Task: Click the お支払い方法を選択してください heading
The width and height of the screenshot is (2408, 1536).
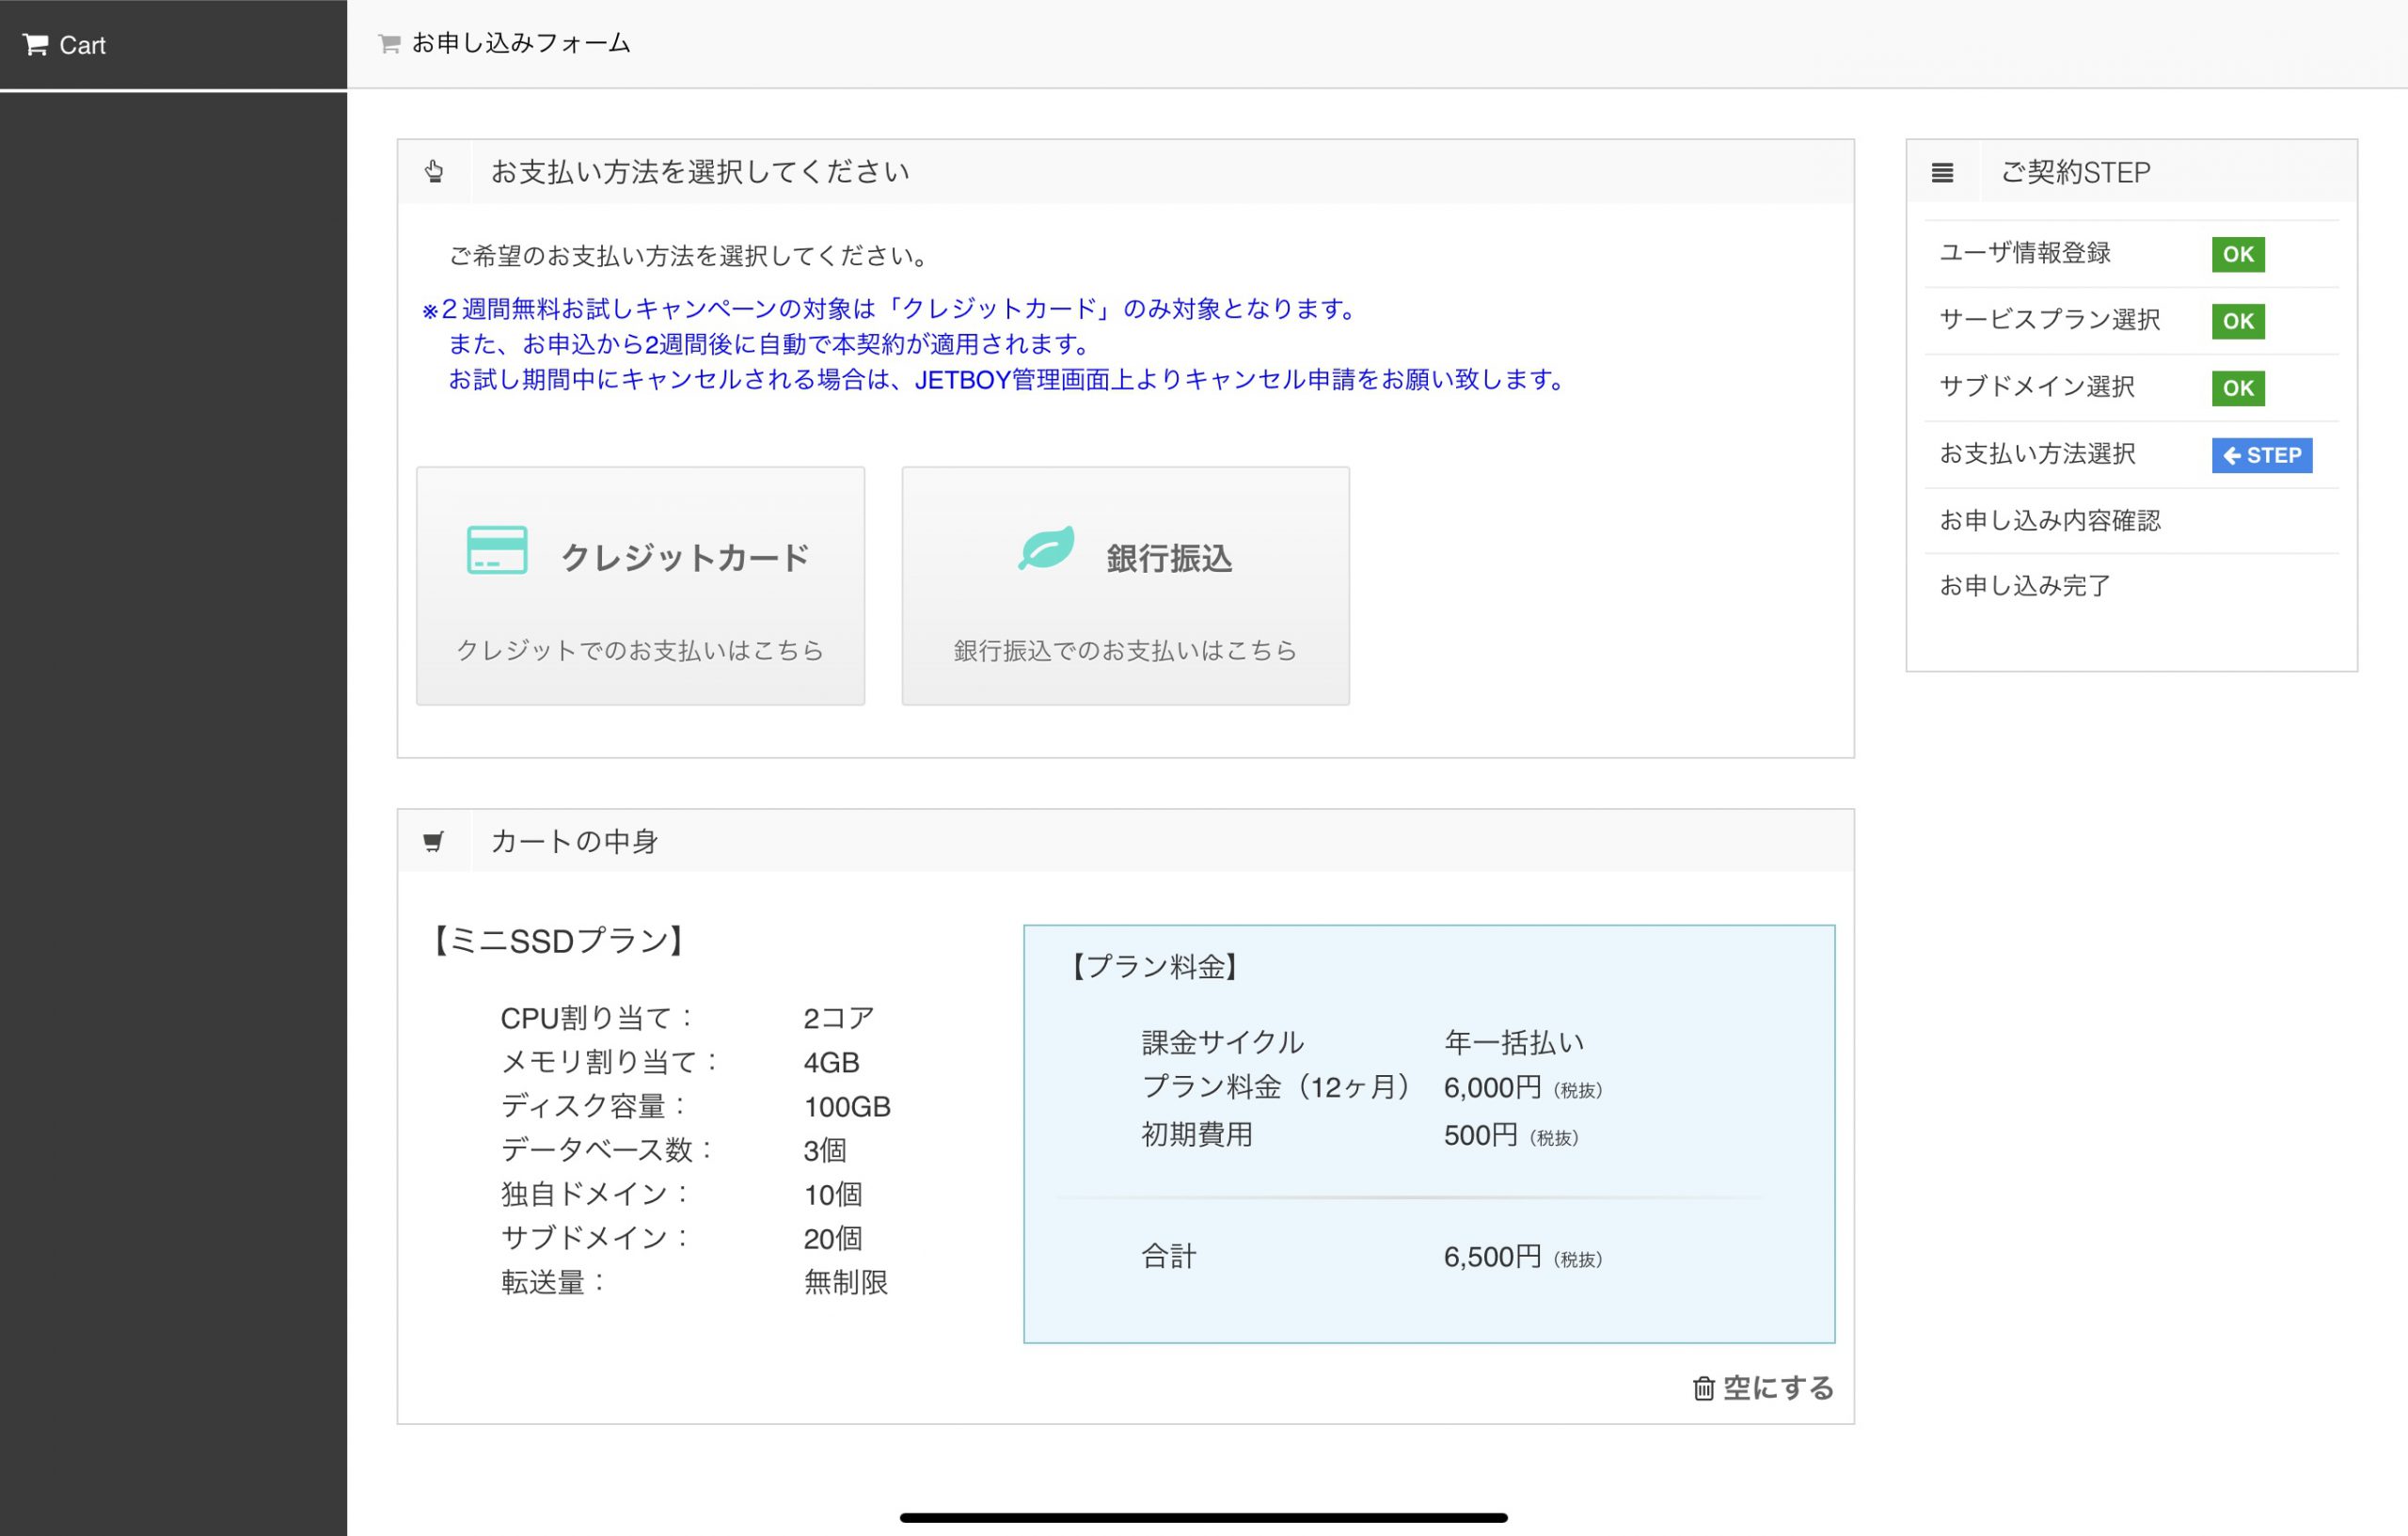Action: tap(700, 172)
